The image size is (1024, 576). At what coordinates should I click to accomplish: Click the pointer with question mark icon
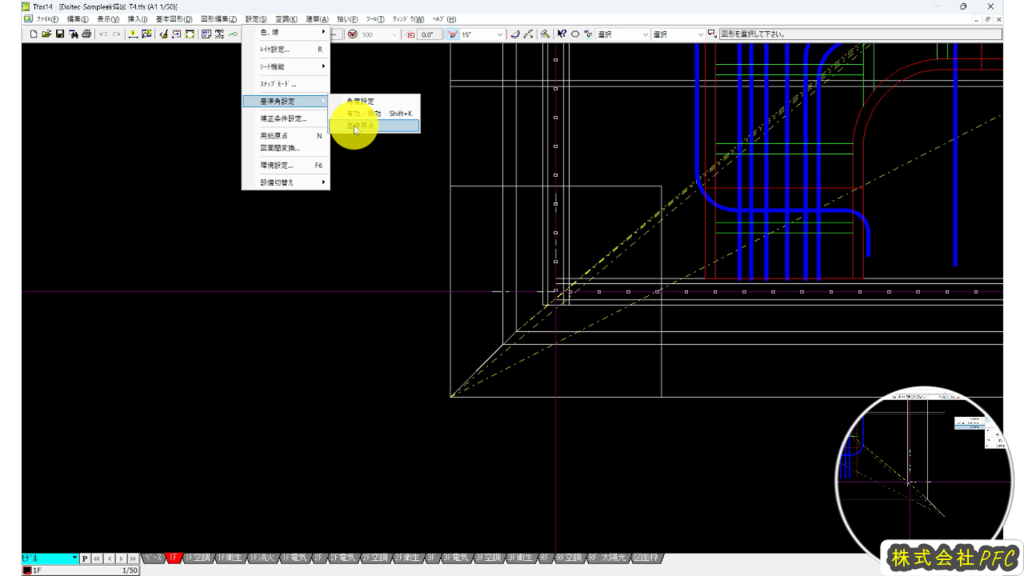[x=562, y=34]
